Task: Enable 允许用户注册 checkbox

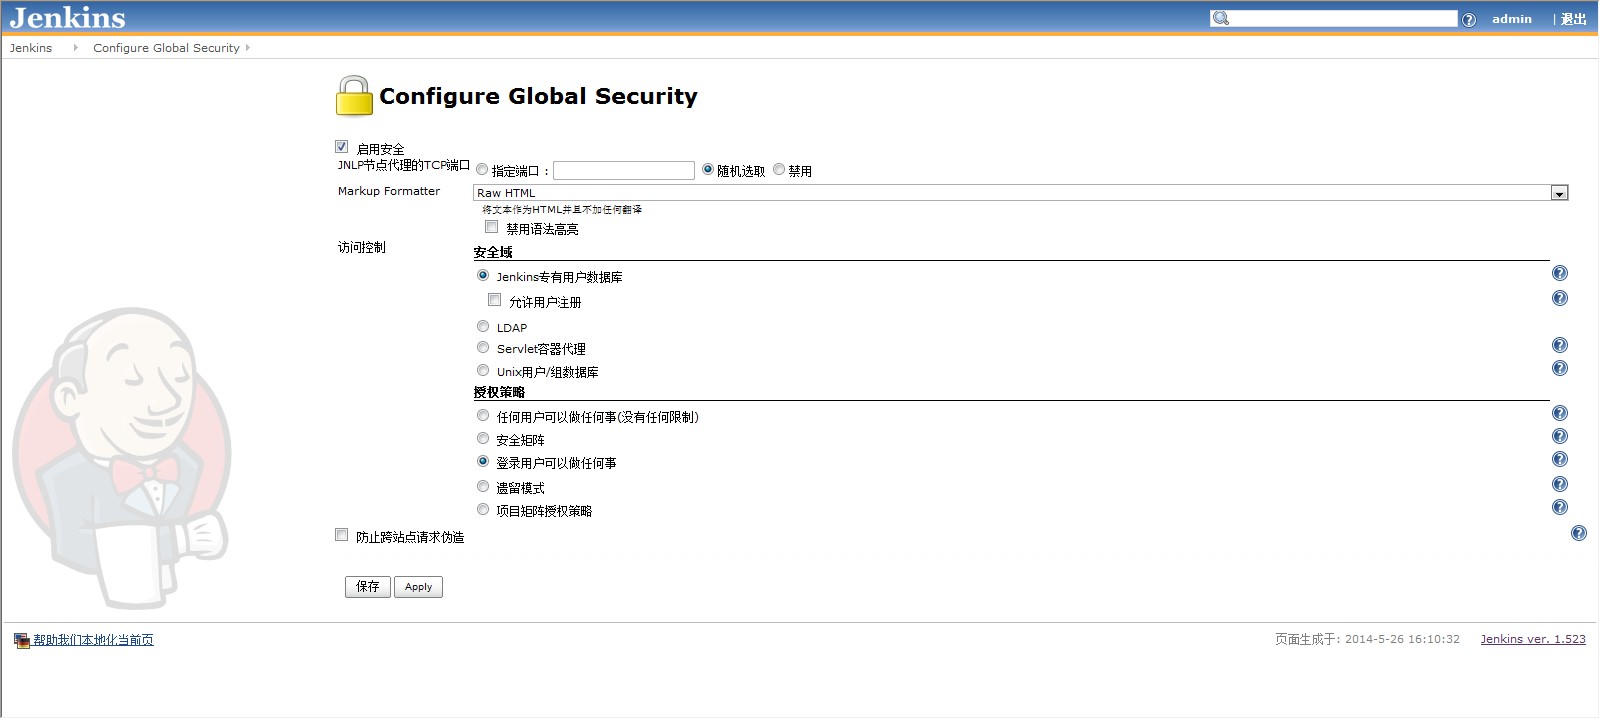Action: (494, 300)
